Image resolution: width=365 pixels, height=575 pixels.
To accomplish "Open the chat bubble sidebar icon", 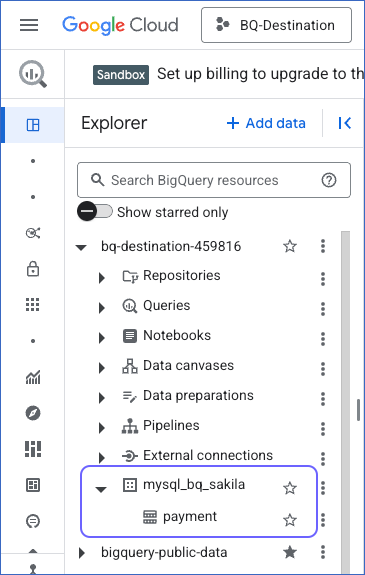I will coord(33,521).
